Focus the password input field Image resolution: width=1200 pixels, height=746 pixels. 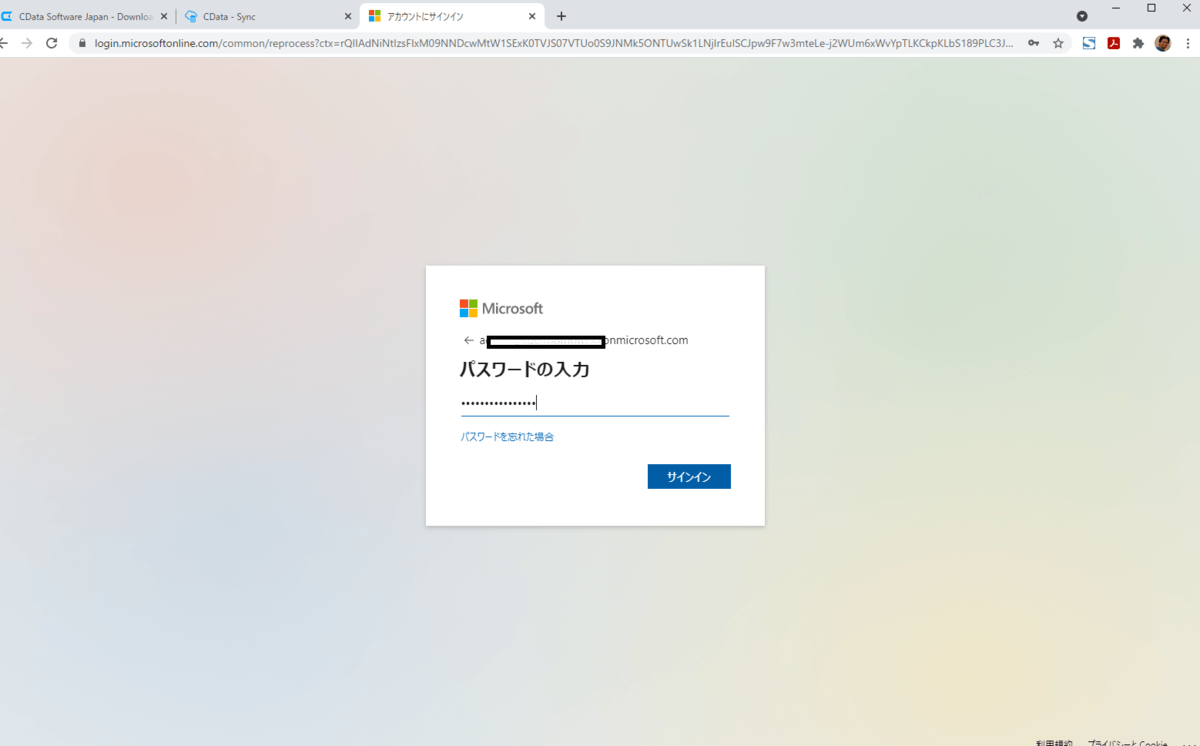click(x=595, y=403)
